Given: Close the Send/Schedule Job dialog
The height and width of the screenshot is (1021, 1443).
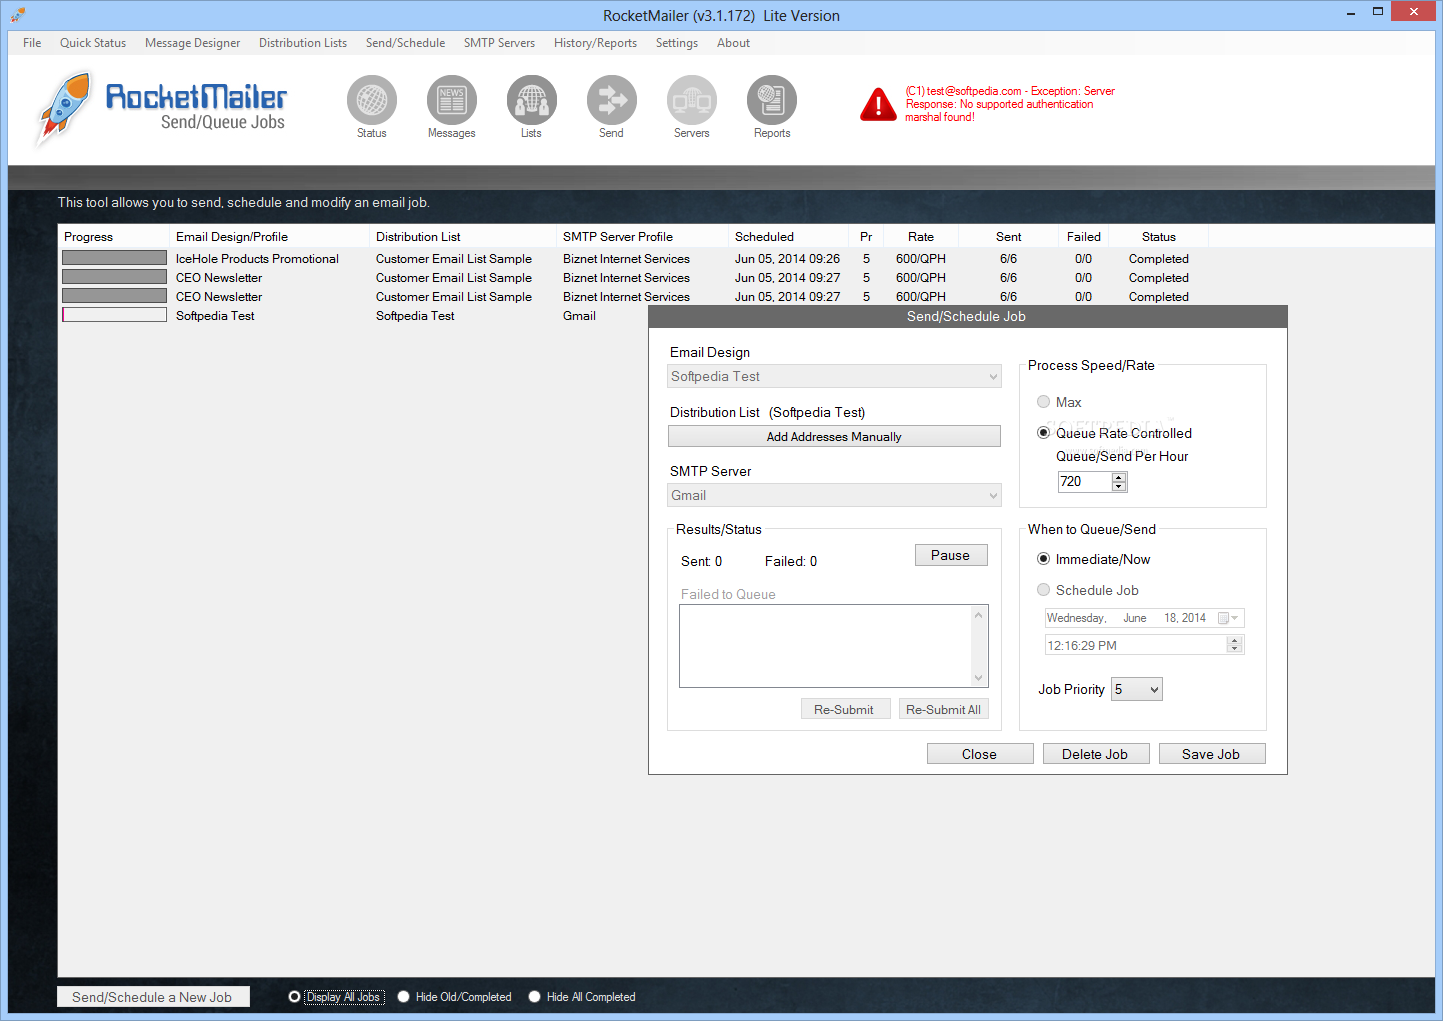Looking at the screenshot, I should 980,754.
